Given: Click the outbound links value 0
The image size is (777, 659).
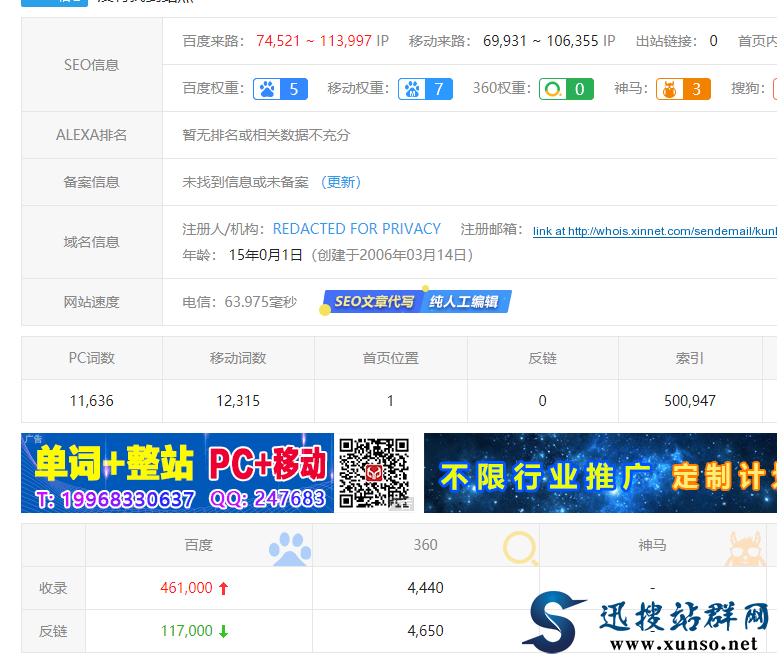Looking at the screenshot, I should tap(714, 41).
